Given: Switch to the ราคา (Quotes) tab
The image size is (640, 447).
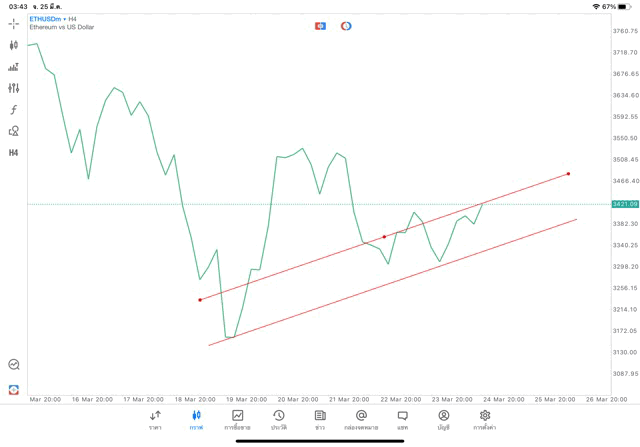Looking at the screenshot, I should (x=155, y=419).
